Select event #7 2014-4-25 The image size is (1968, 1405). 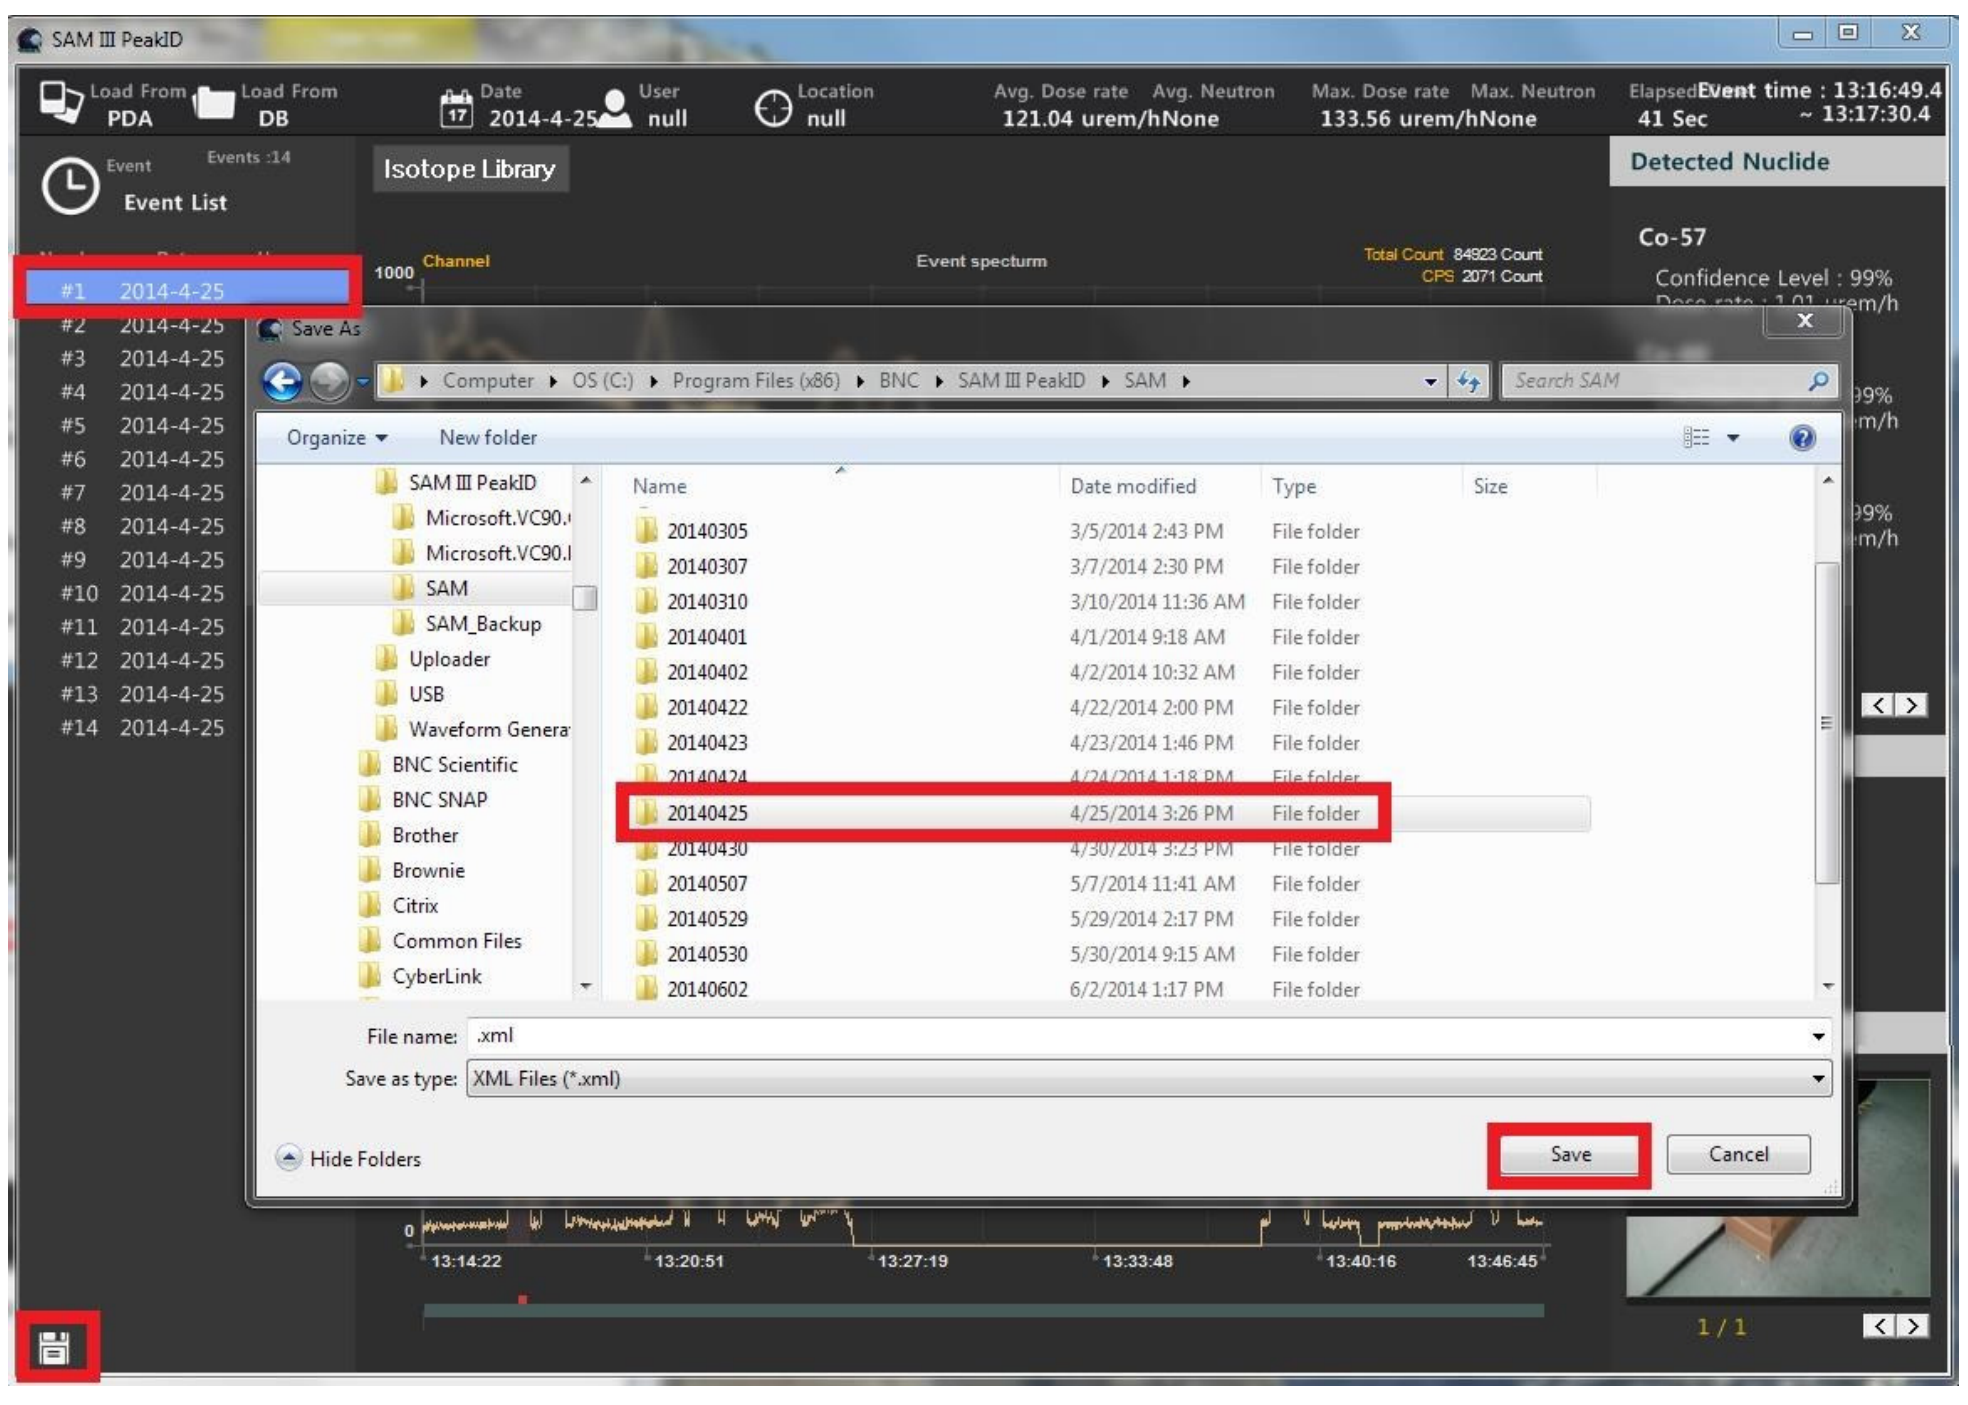142,493
